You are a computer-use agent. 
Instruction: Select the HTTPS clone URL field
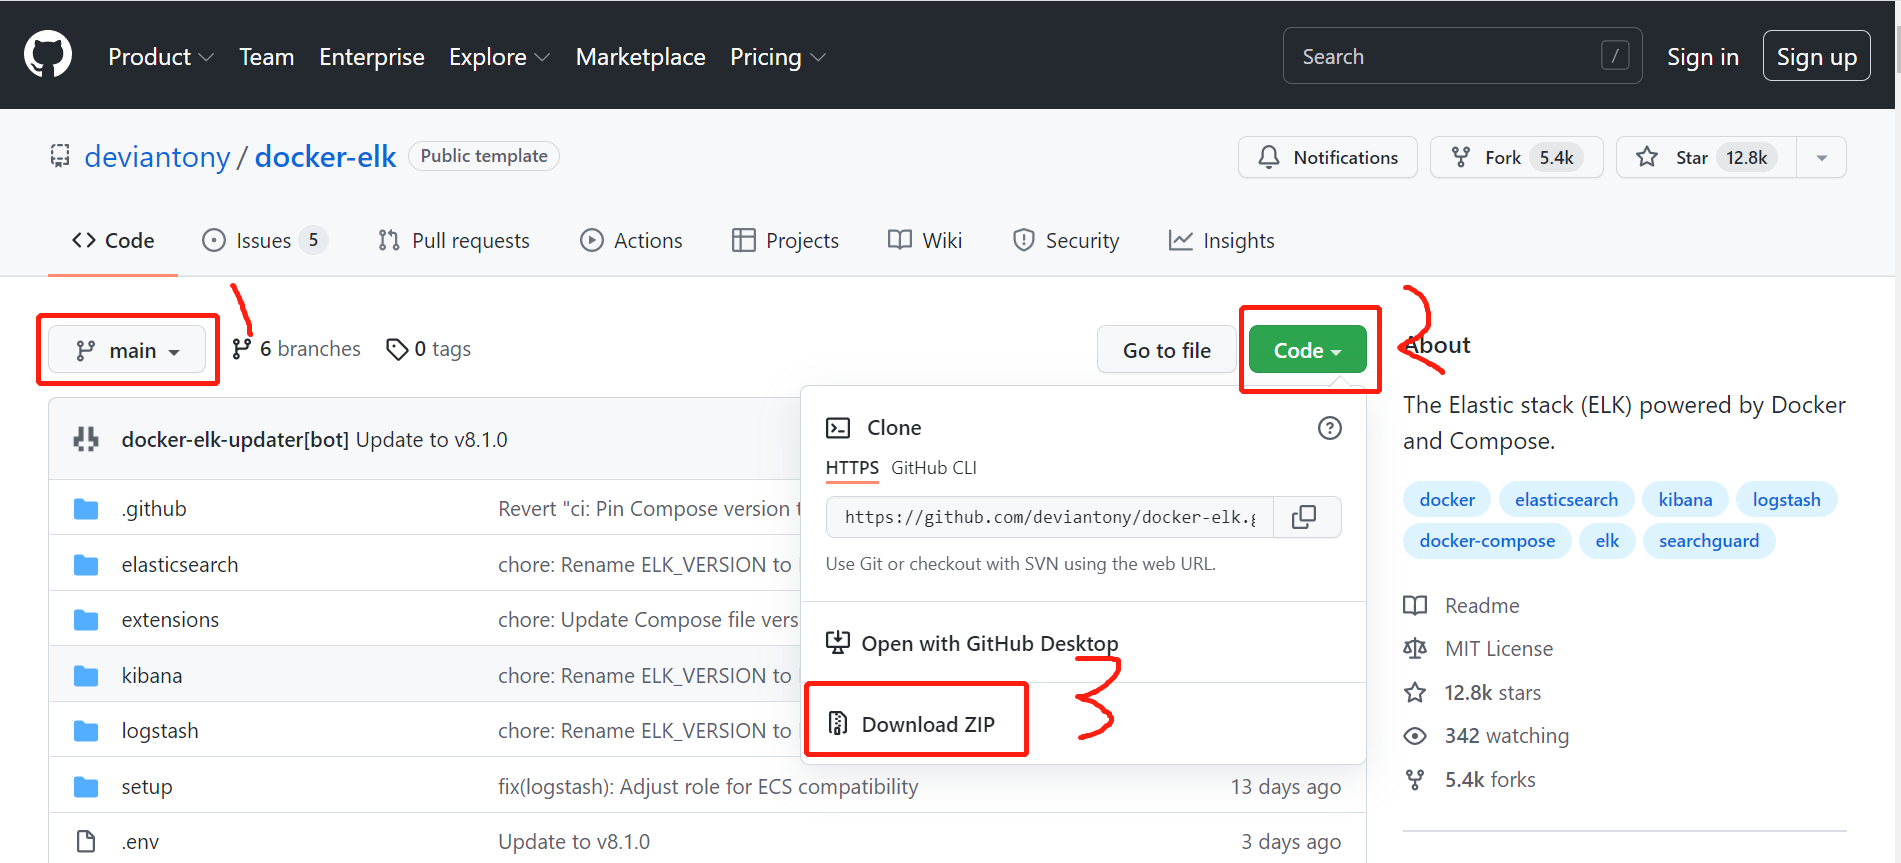(1049, 517)
